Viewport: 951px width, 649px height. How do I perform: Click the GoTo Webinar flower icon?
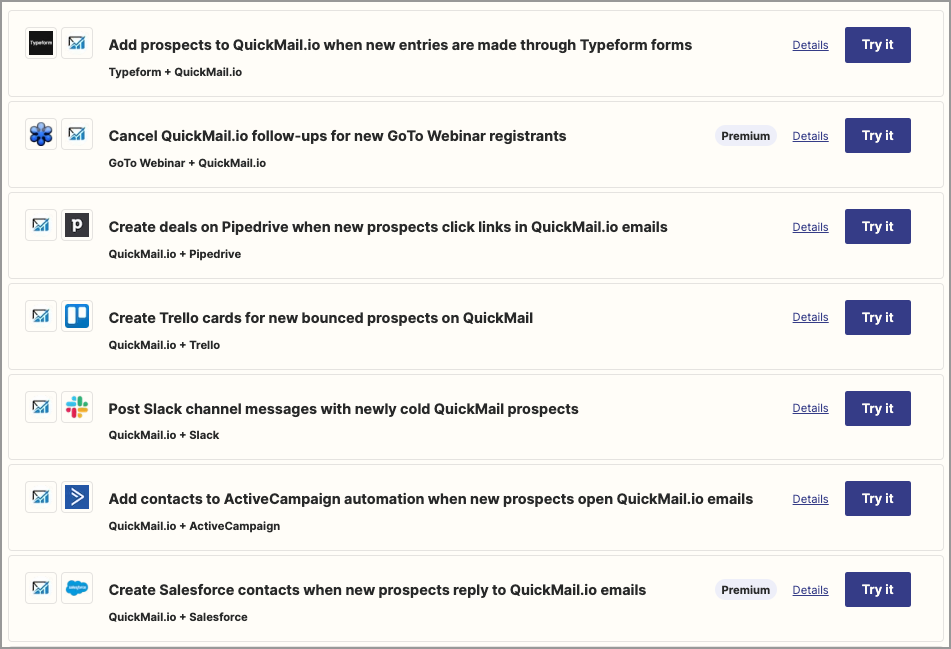click(x=41, y=134)
